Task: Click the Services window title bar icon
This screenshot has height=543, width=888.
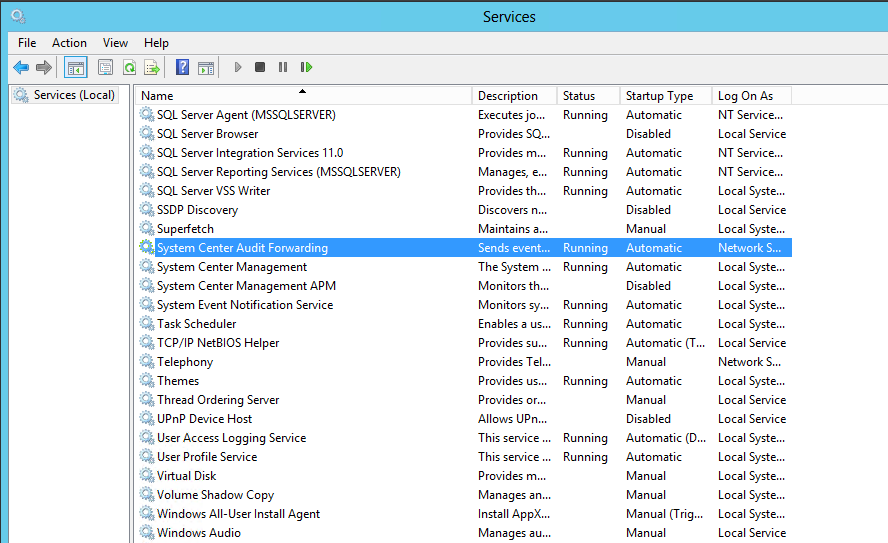Action: point(18,16)
